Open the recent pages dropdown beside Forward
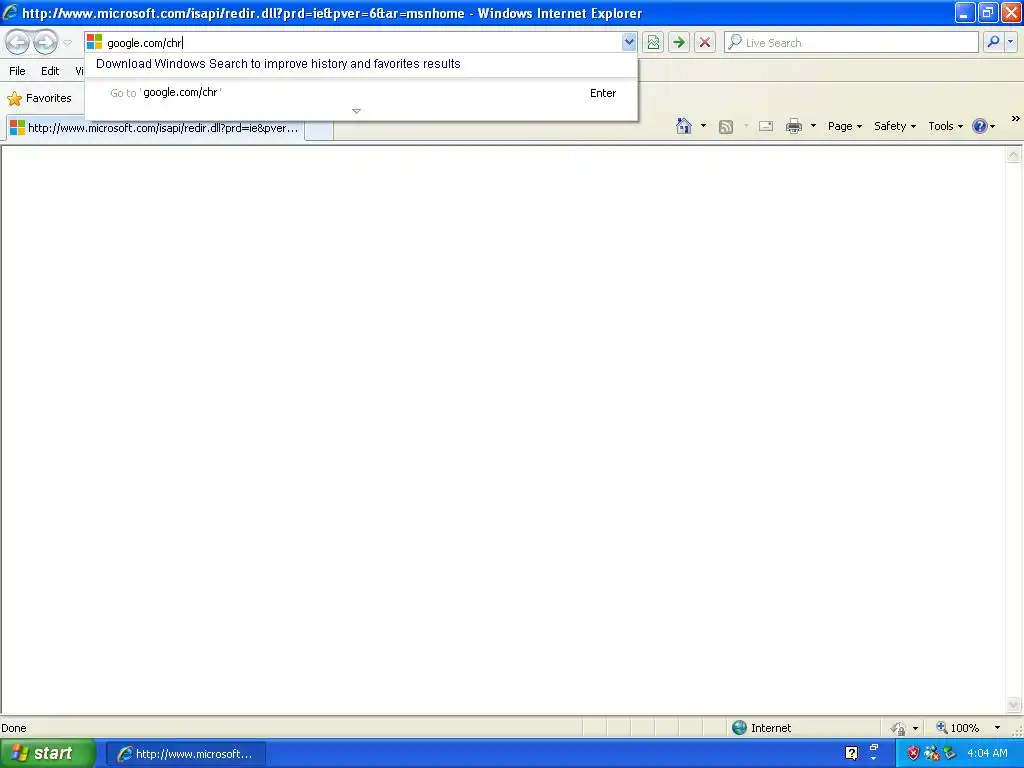1024x768 pixels. (67, 42)
